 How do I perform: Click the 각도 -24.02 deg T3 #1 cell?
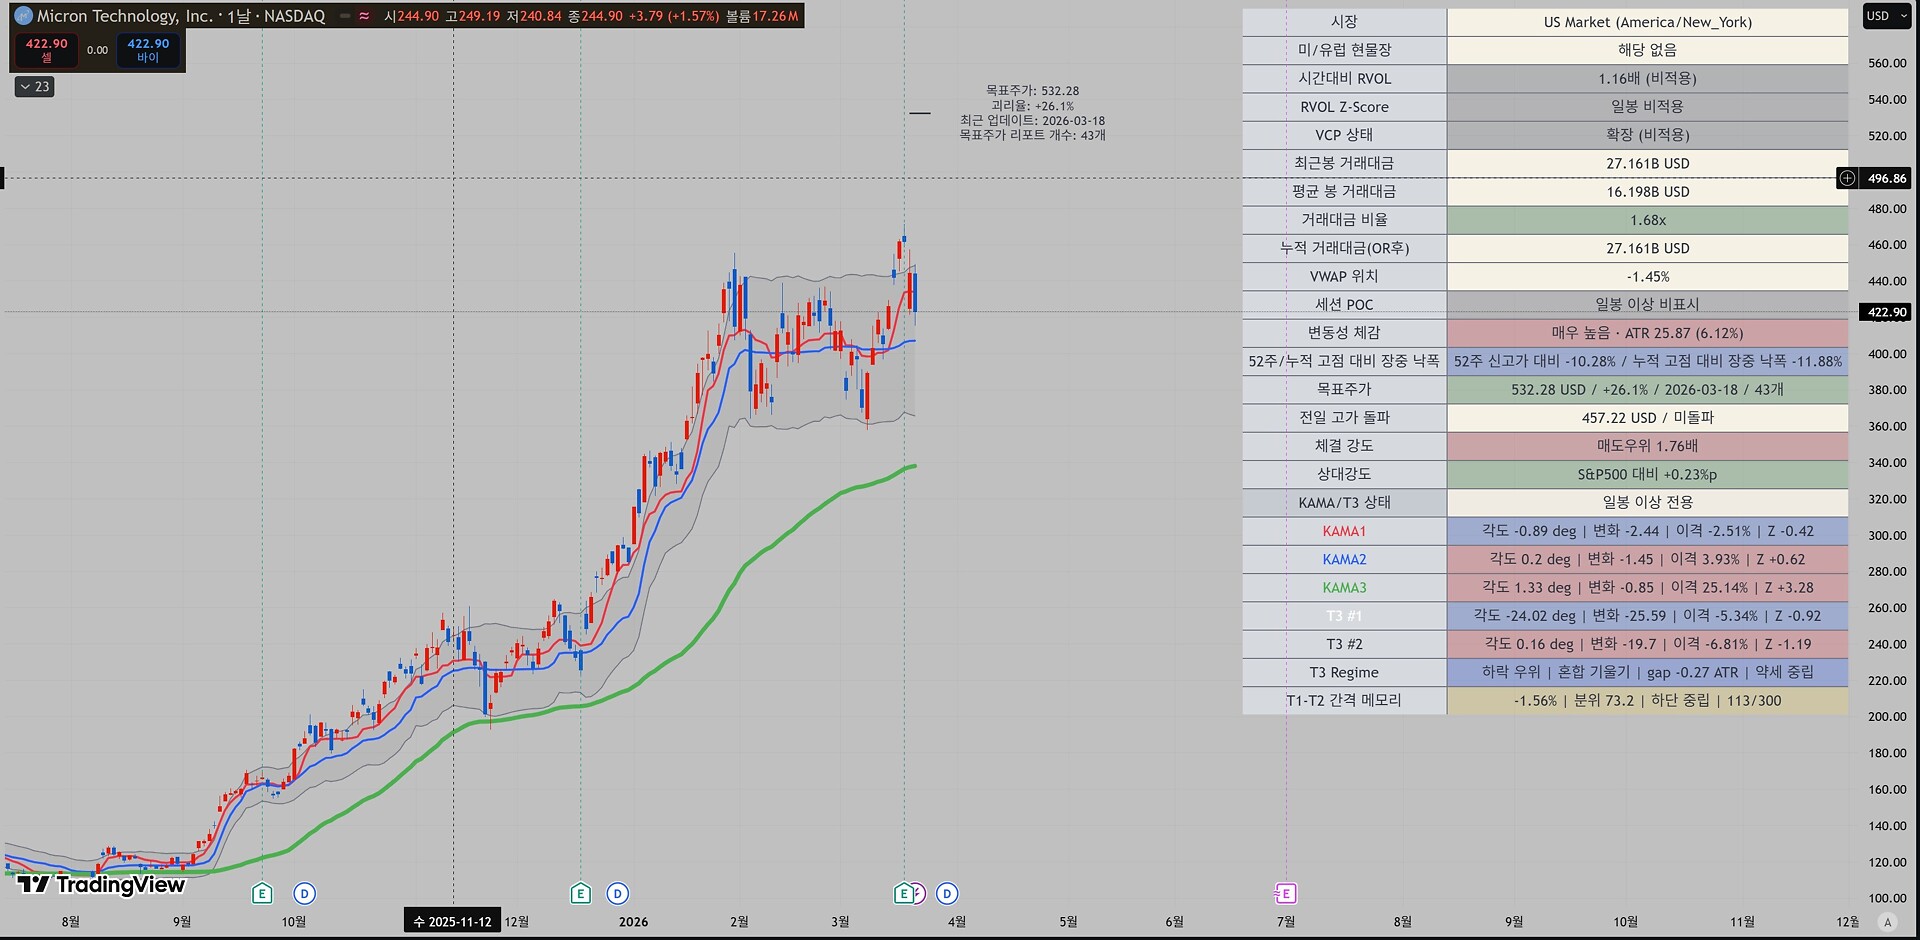1647,616
